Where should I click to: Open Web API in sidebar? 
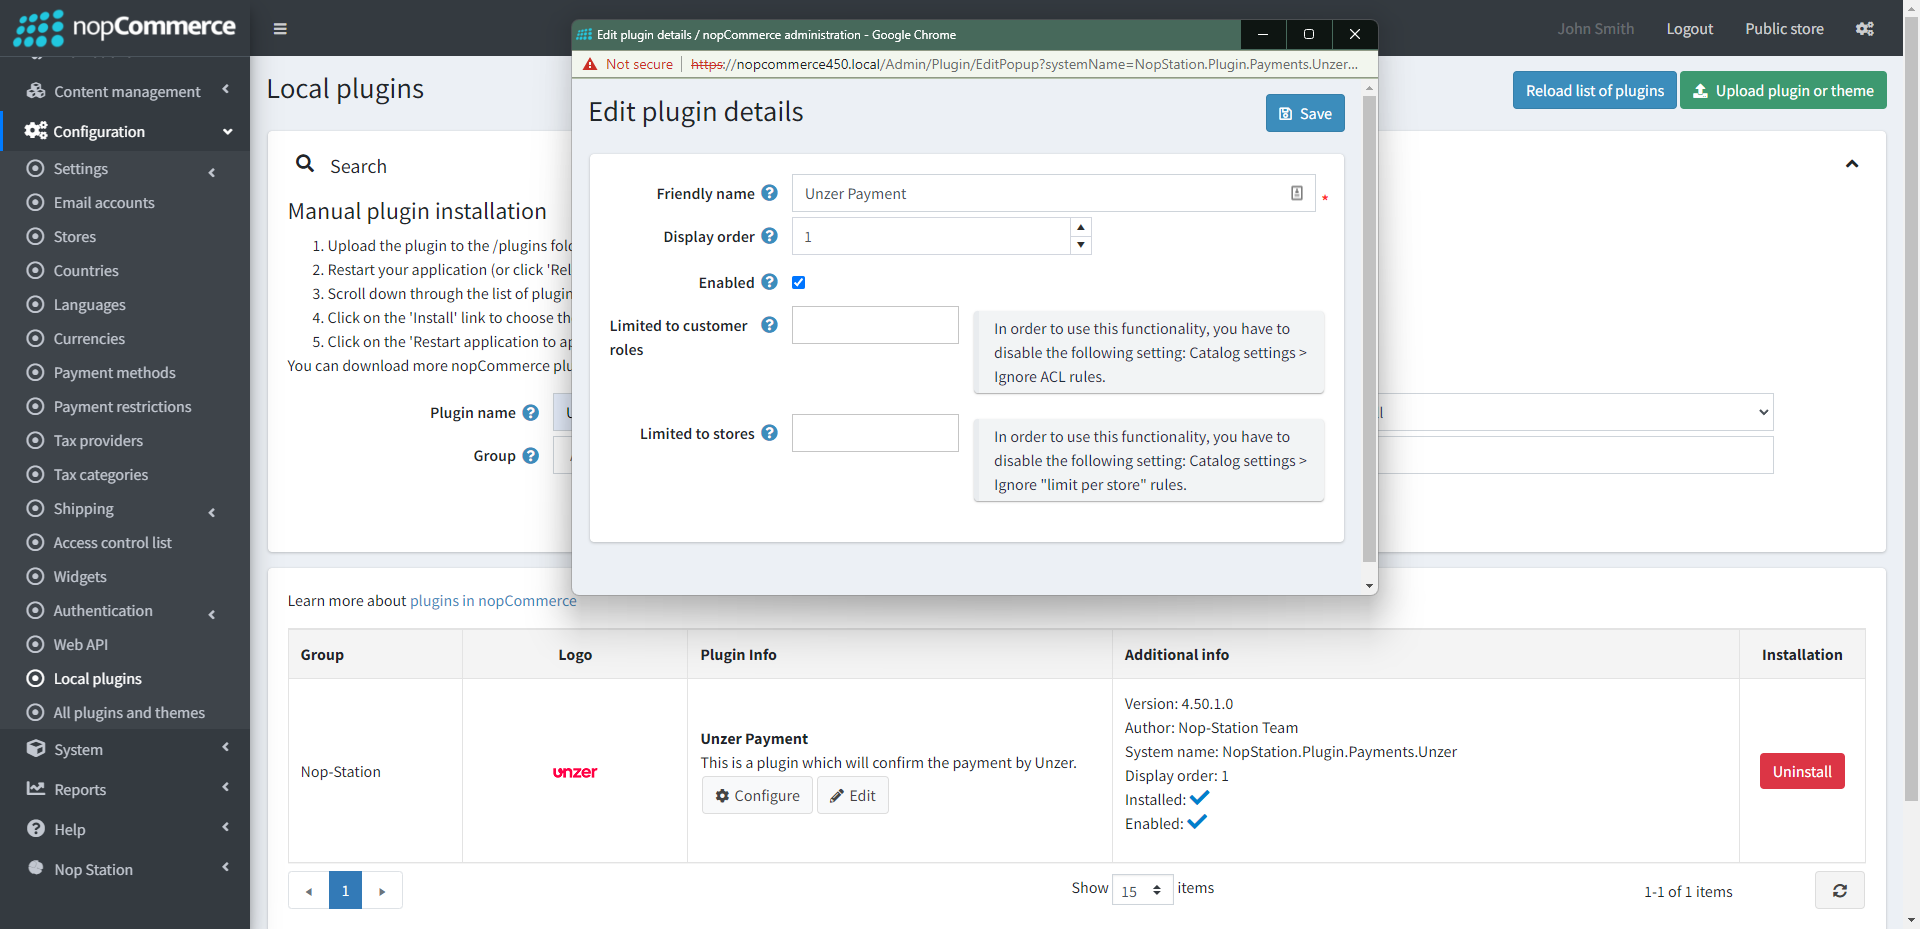tap(80, 645)
